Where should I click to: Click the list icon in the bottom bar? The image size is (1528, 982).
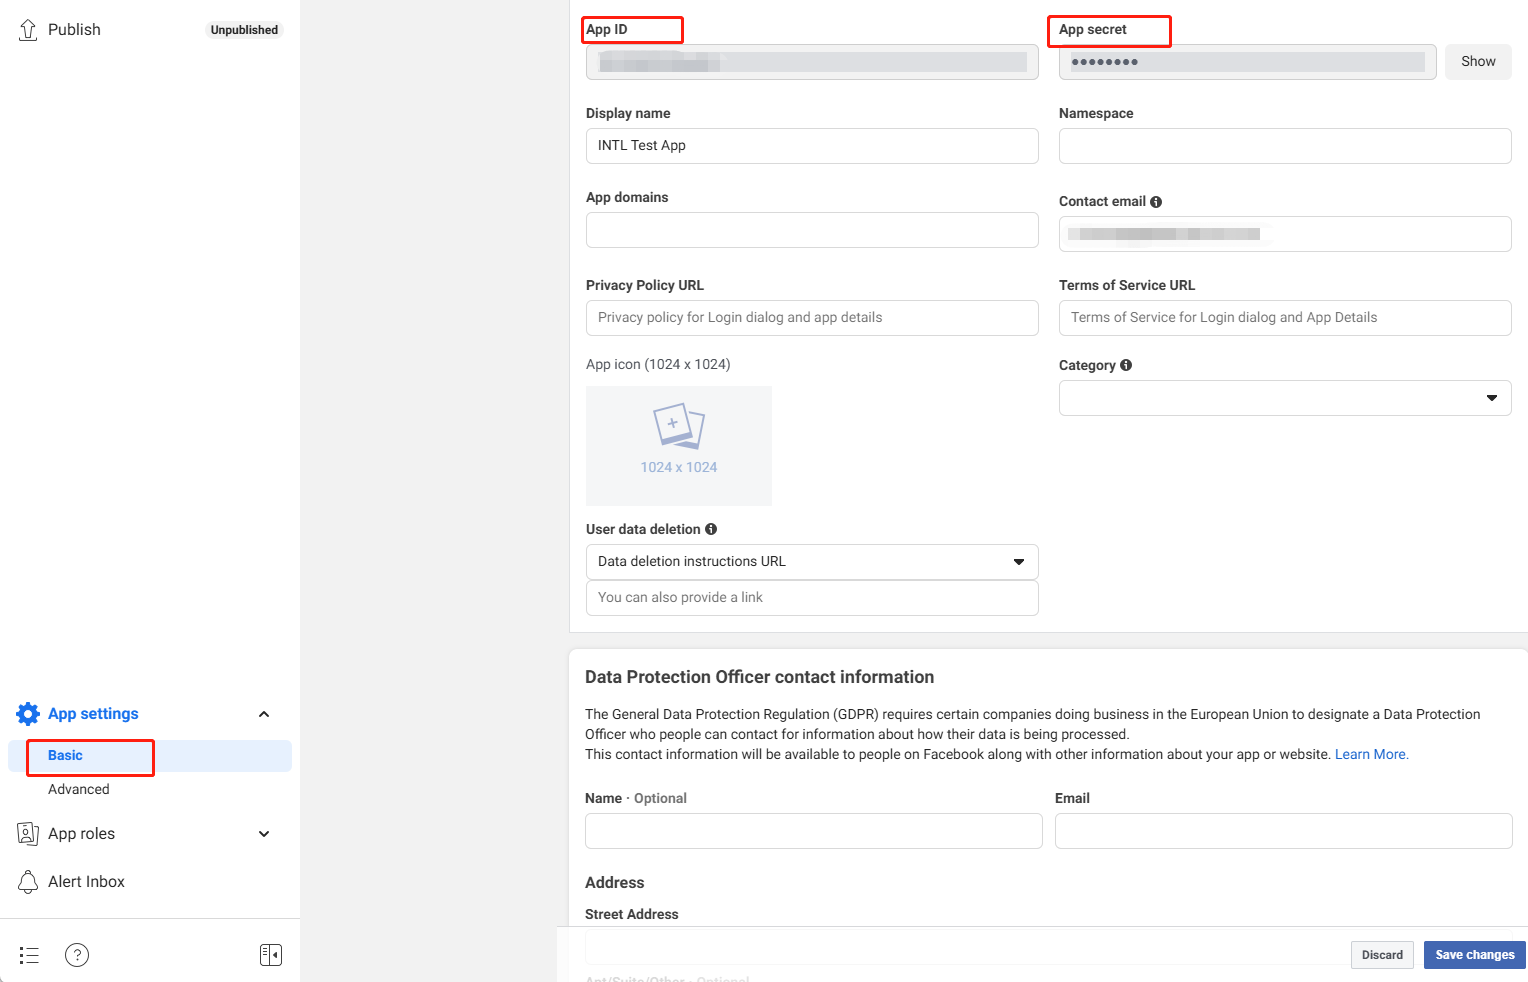(x=29, y=955)
